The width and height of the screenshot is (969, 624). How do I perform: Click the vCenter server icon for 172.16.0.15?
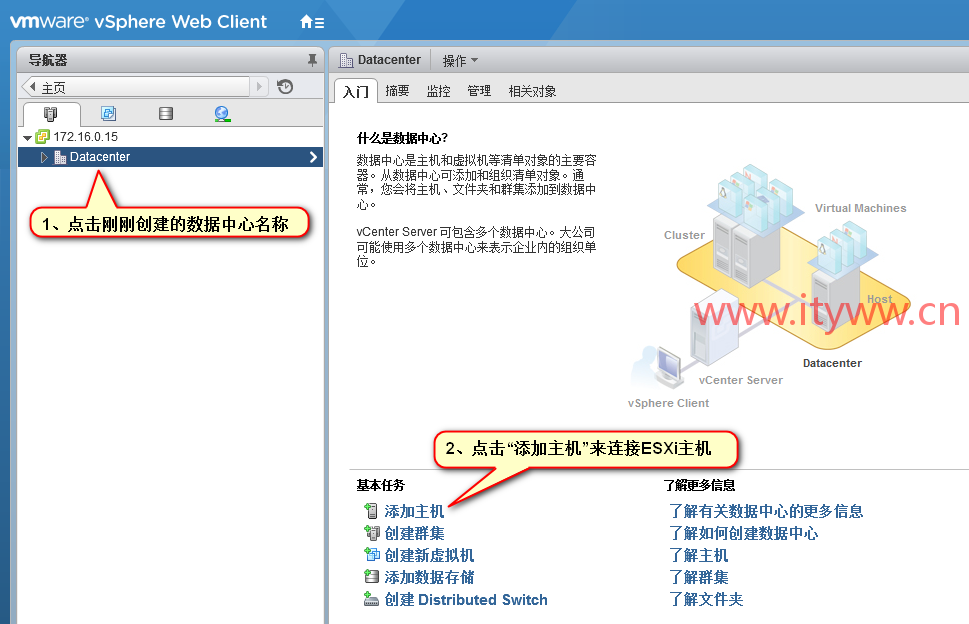click(43, 137)
